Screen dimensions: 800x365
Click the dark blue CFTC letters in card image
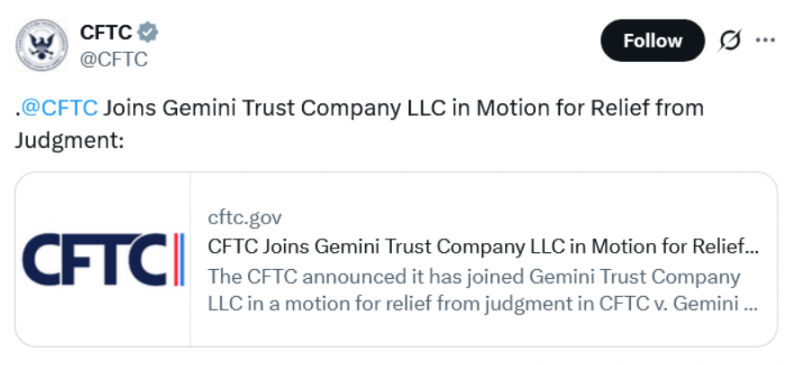[94, 259]
